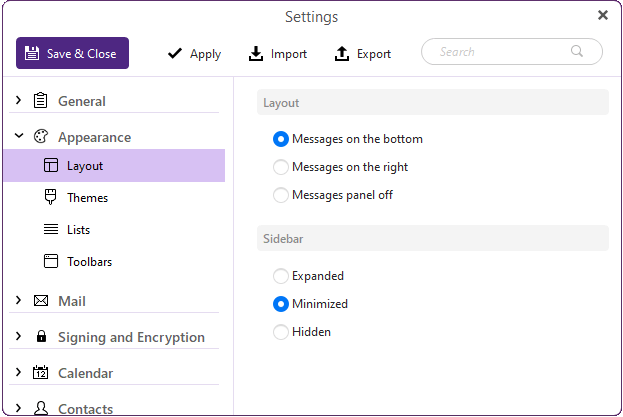Screen dimensions: 623x417
Task: Expand the General section arrow
Action: (19, 101)
